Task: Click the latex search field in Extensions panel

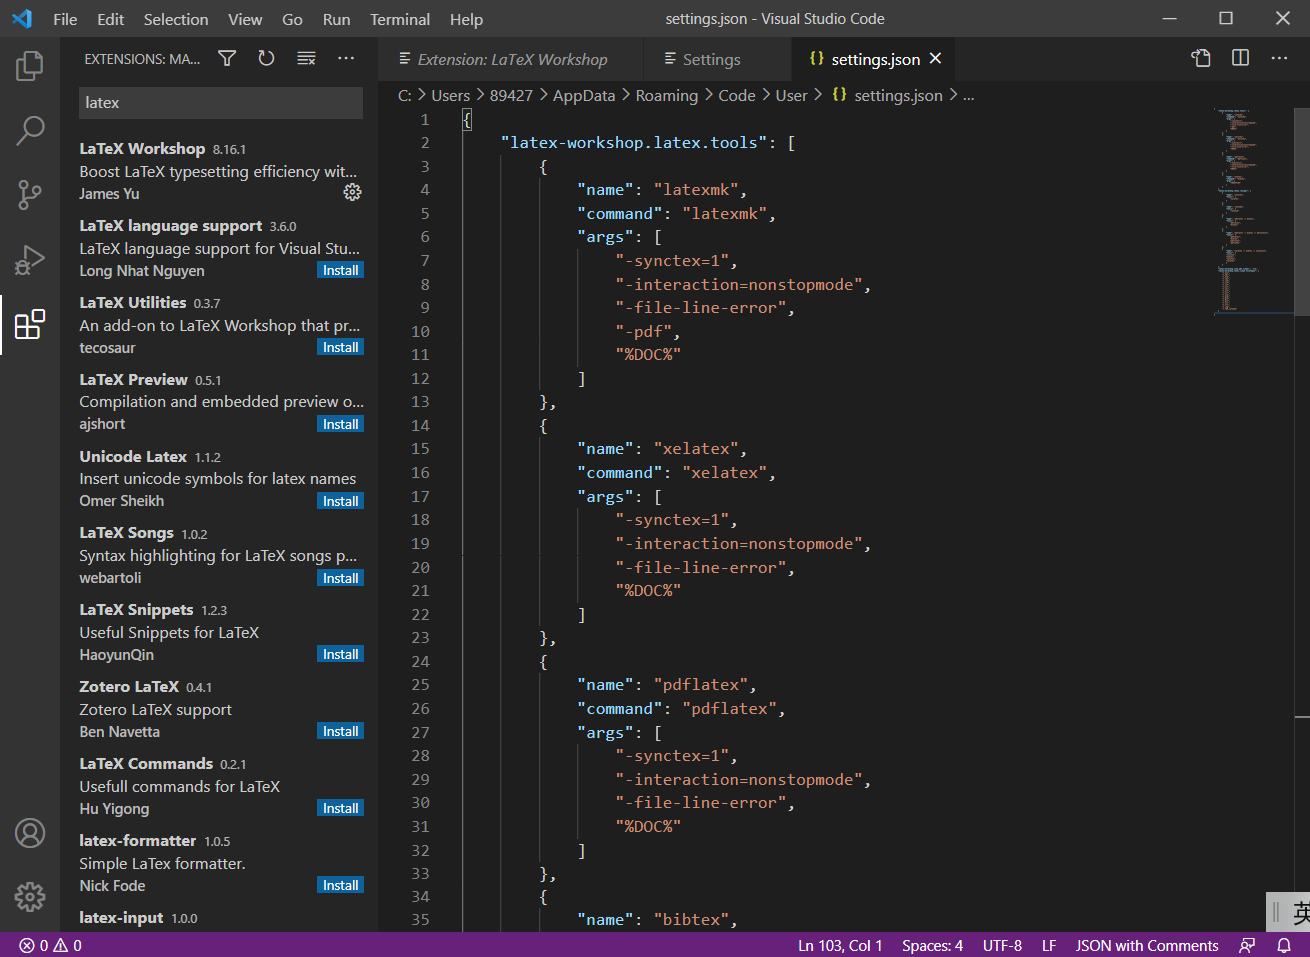Action: (x=220, y=103)
